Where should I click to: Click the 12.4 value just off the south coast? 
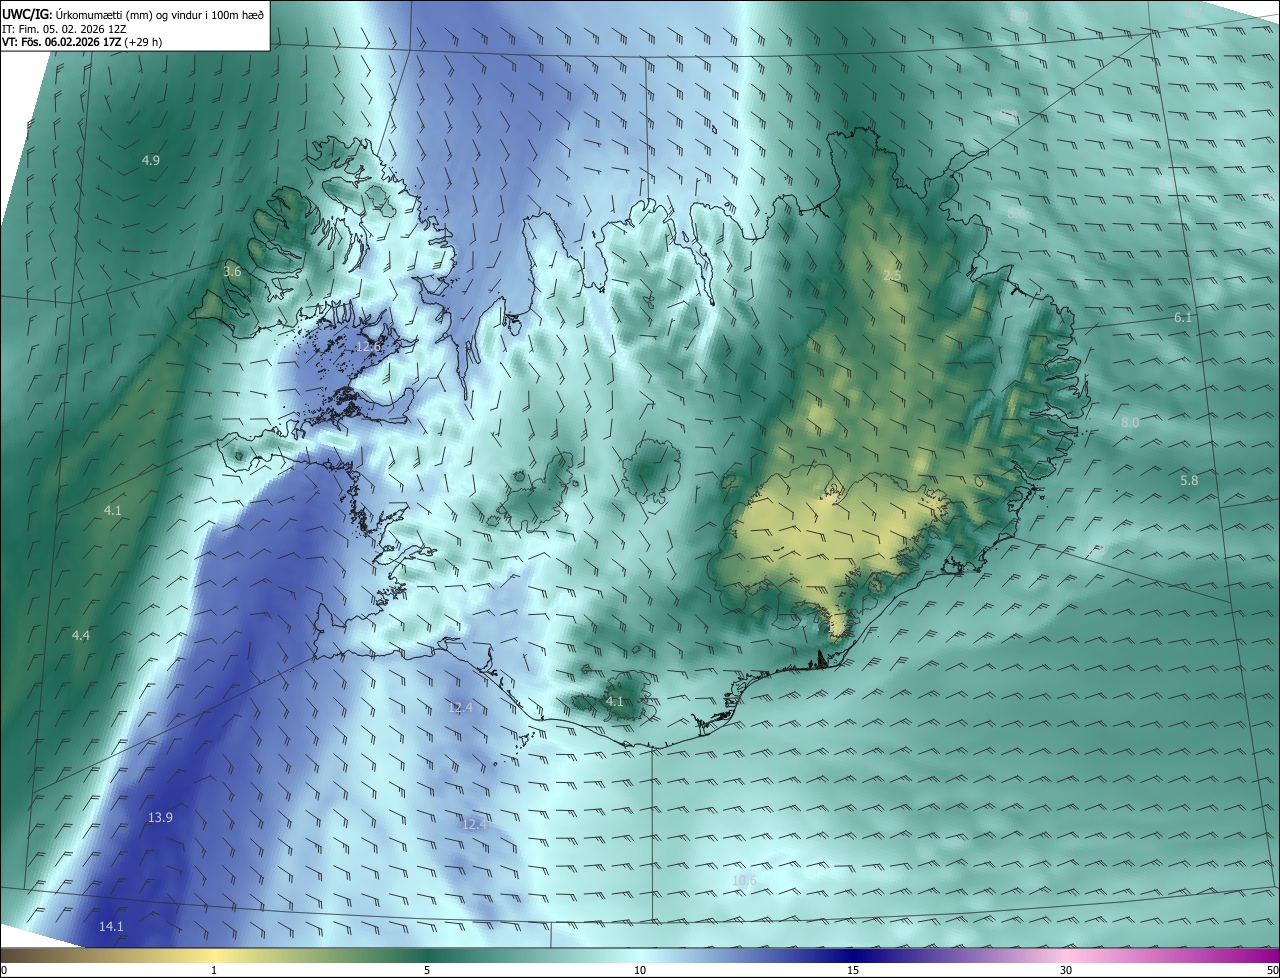pos(460,707)
